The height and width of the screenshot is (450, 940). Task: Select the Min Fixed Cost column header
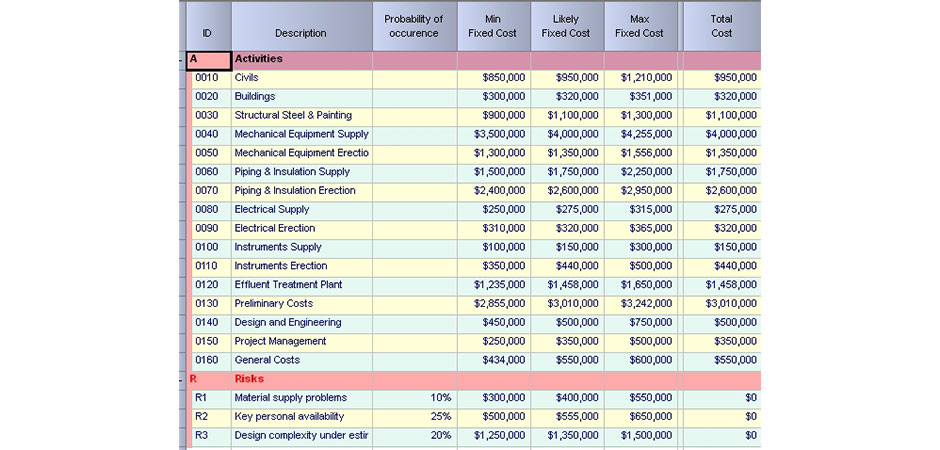(x=492, y=26)
